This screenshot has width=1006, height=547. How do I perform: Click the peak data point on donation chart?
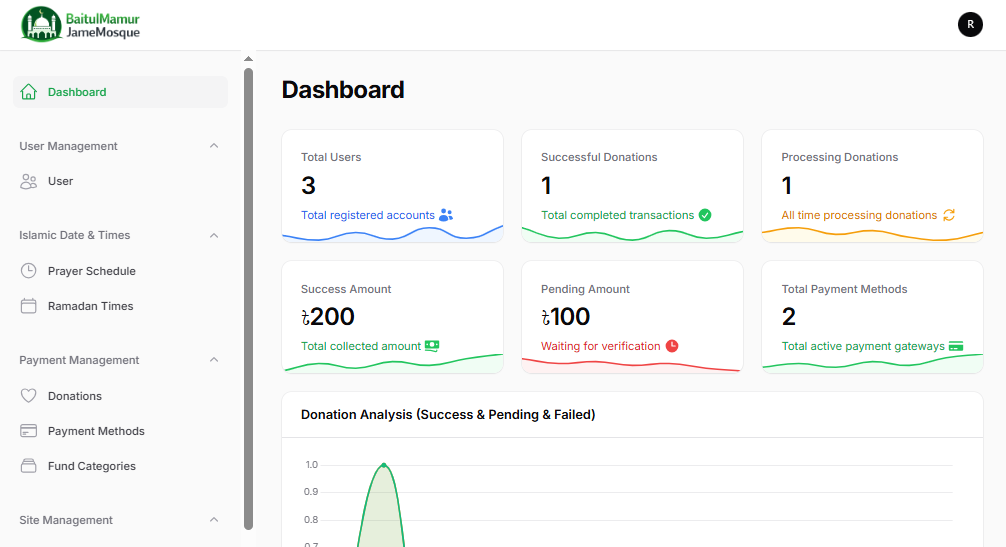383,465
